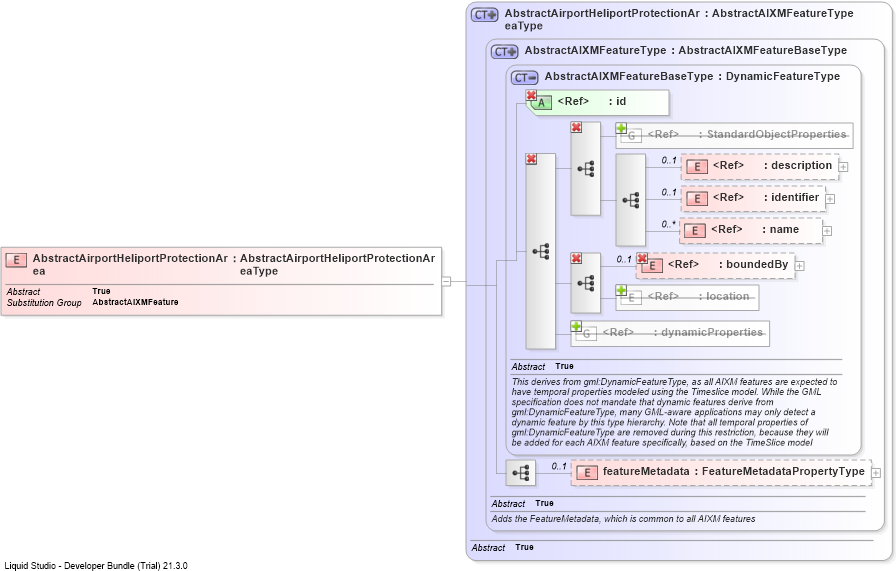The height and width of the screenshot is (571, 896).
Task: Select sequence compositor beside StandardObjectProperties
Action: 586,169
